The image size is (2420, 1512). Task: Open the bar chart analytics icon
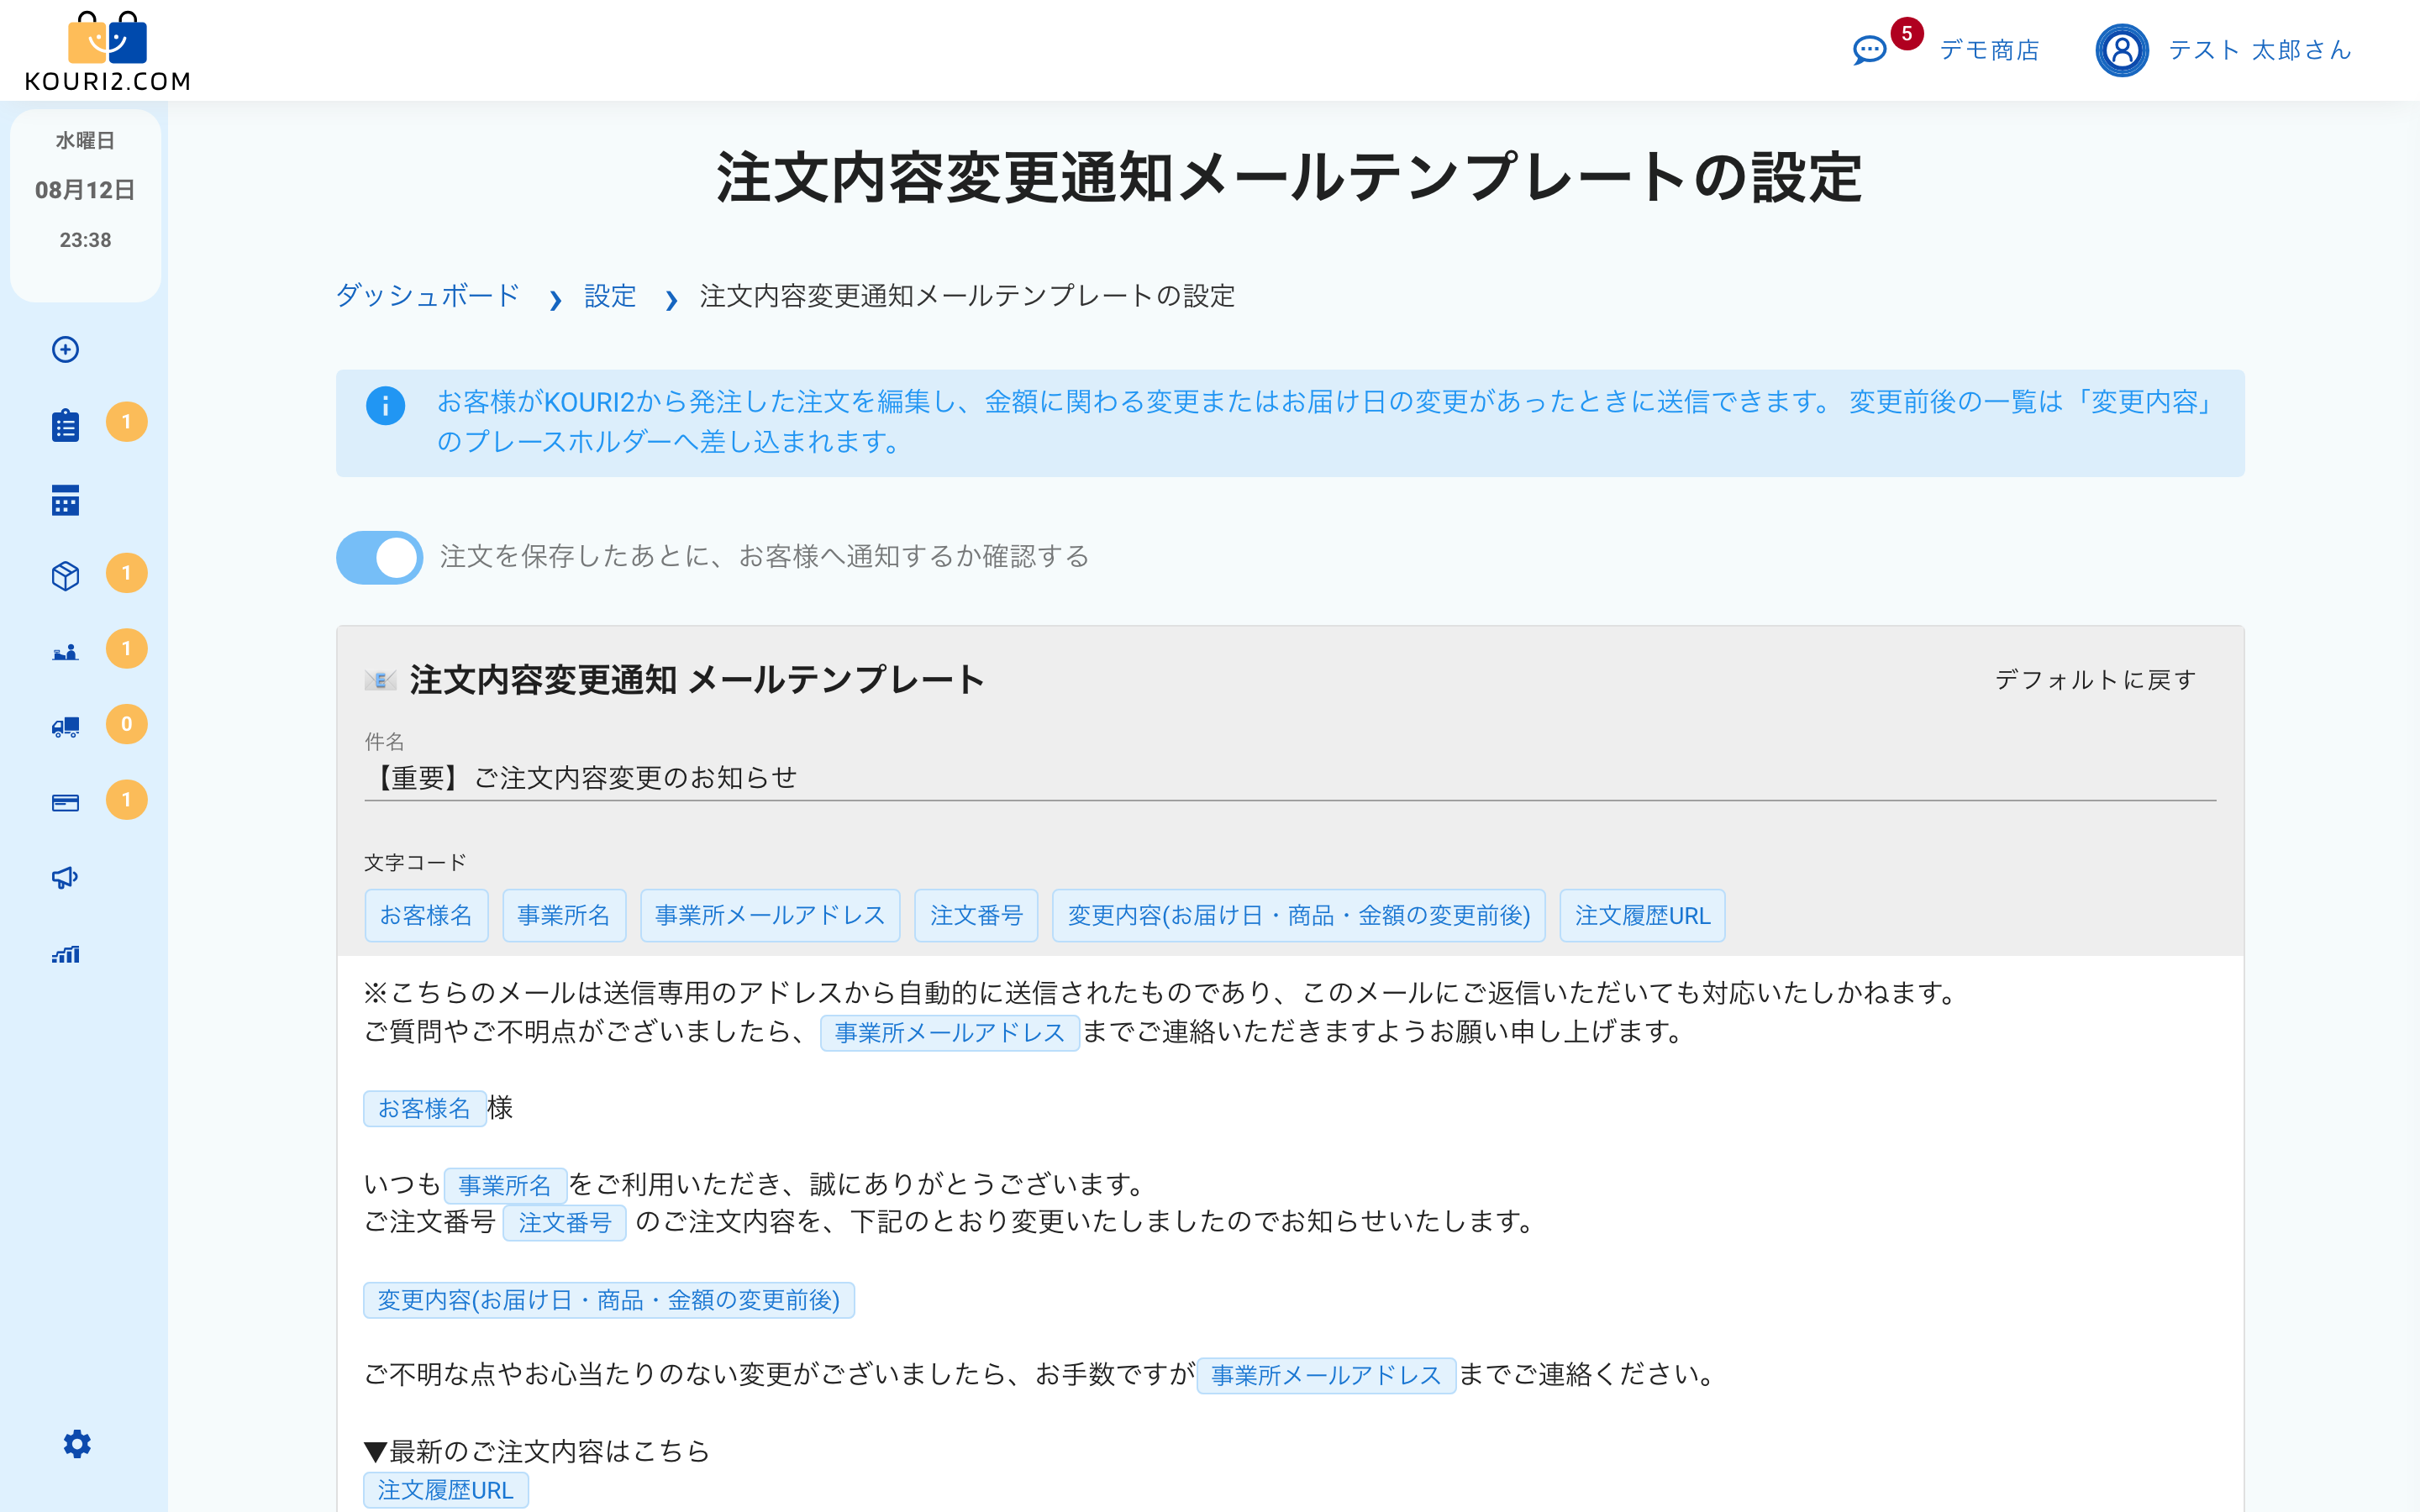tap(66, 954)
